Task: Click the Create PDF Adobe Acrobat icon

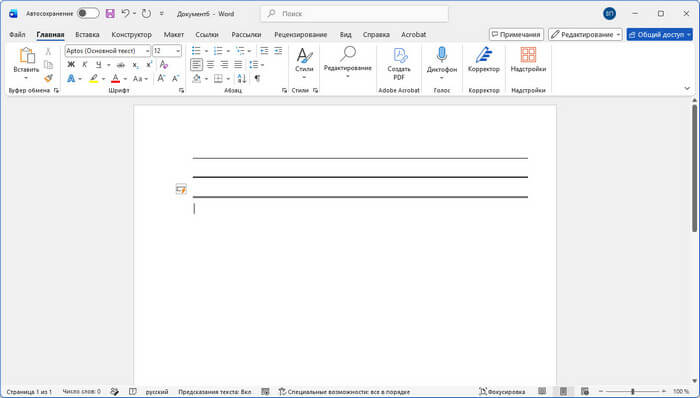Action: coord(399,64)
